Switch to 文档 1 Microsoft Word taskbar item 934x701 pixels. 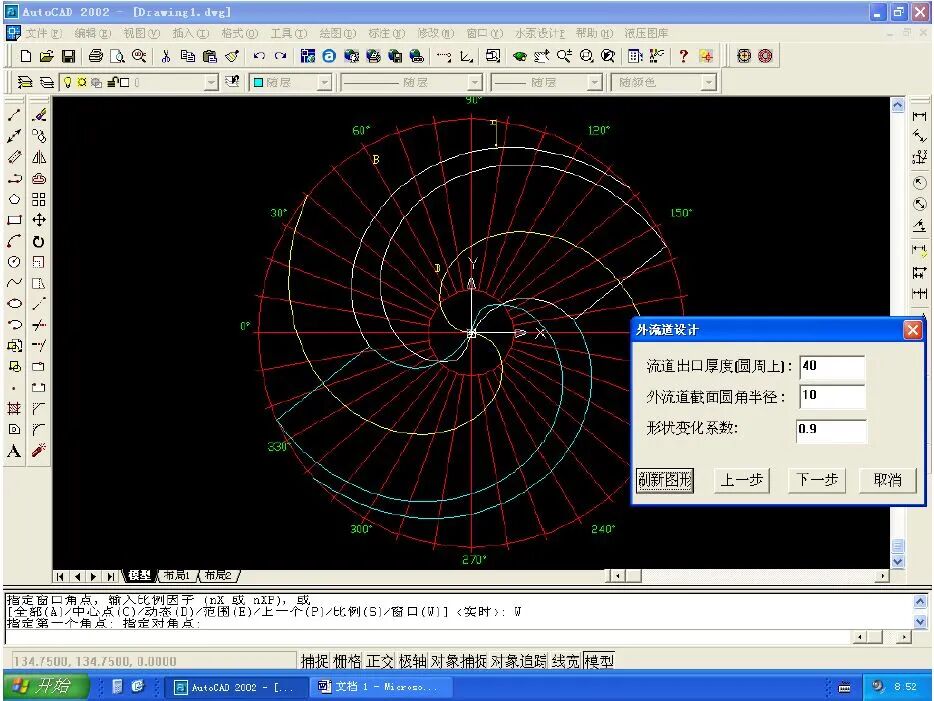pyautogui.click(x=381, y=687)
